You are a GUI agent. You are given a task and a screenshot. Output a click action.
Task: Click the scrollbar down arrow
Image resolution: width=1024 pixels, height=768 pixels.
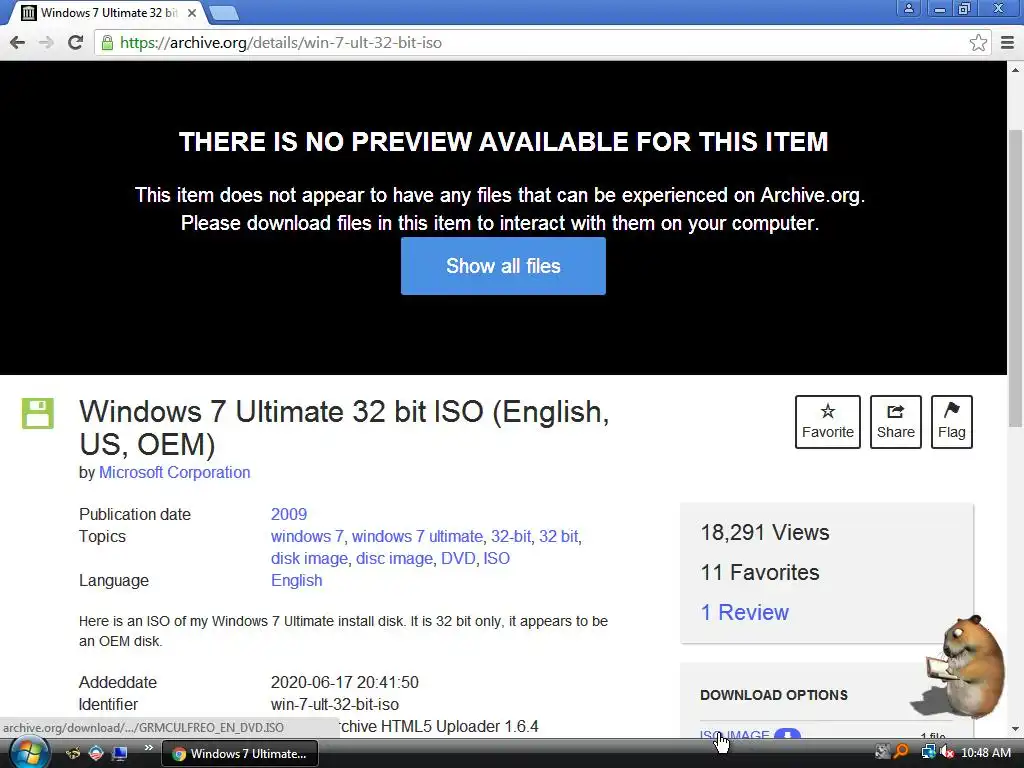[1015, 729]
